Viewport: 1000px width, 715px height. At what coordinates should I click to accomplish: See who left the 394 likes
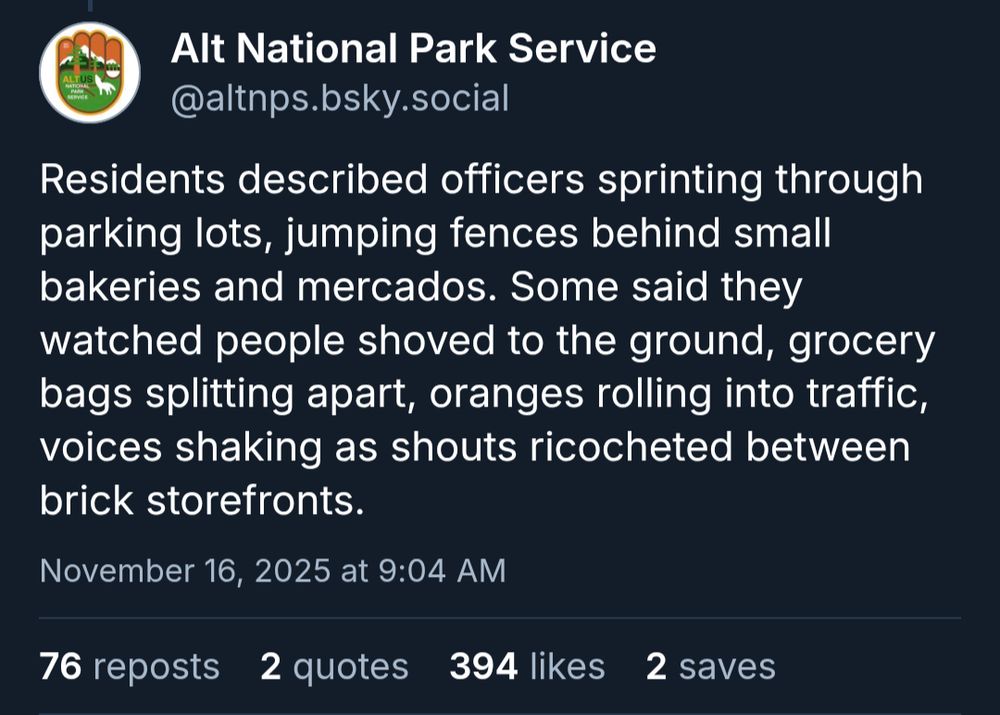(527, 665)
